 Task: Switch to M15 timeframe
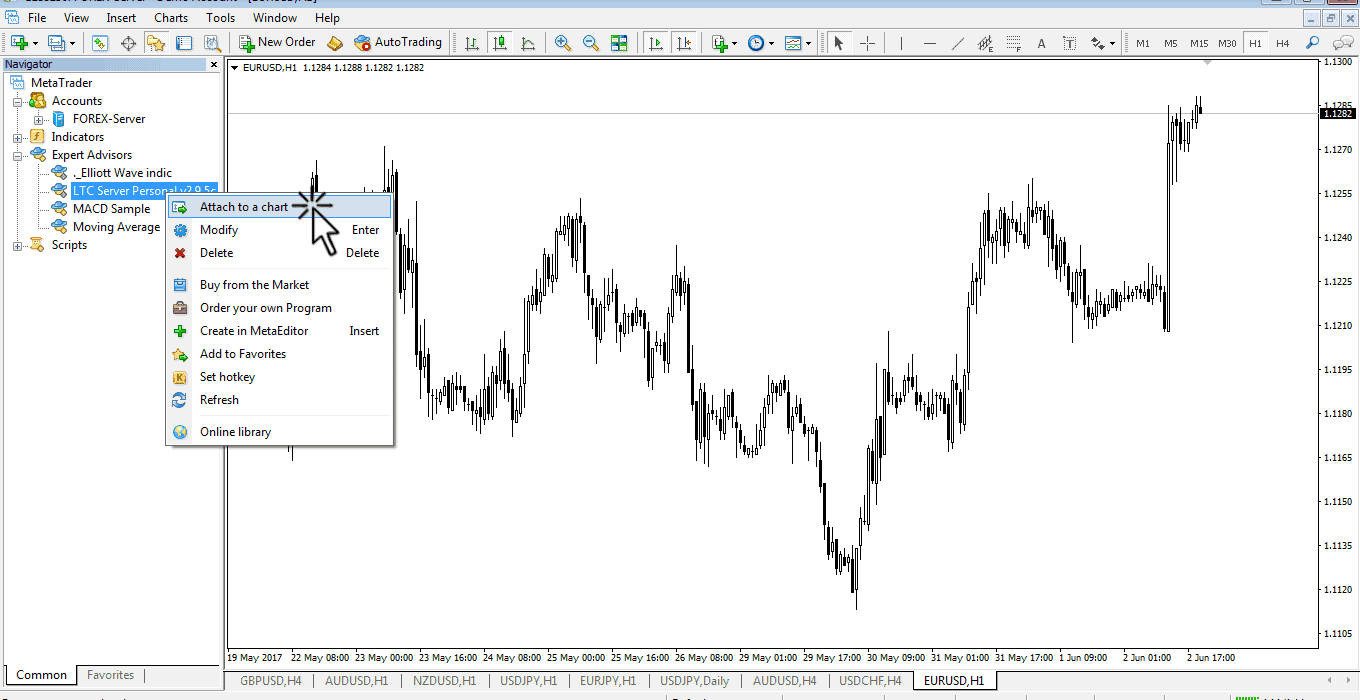click(1199, 43)
